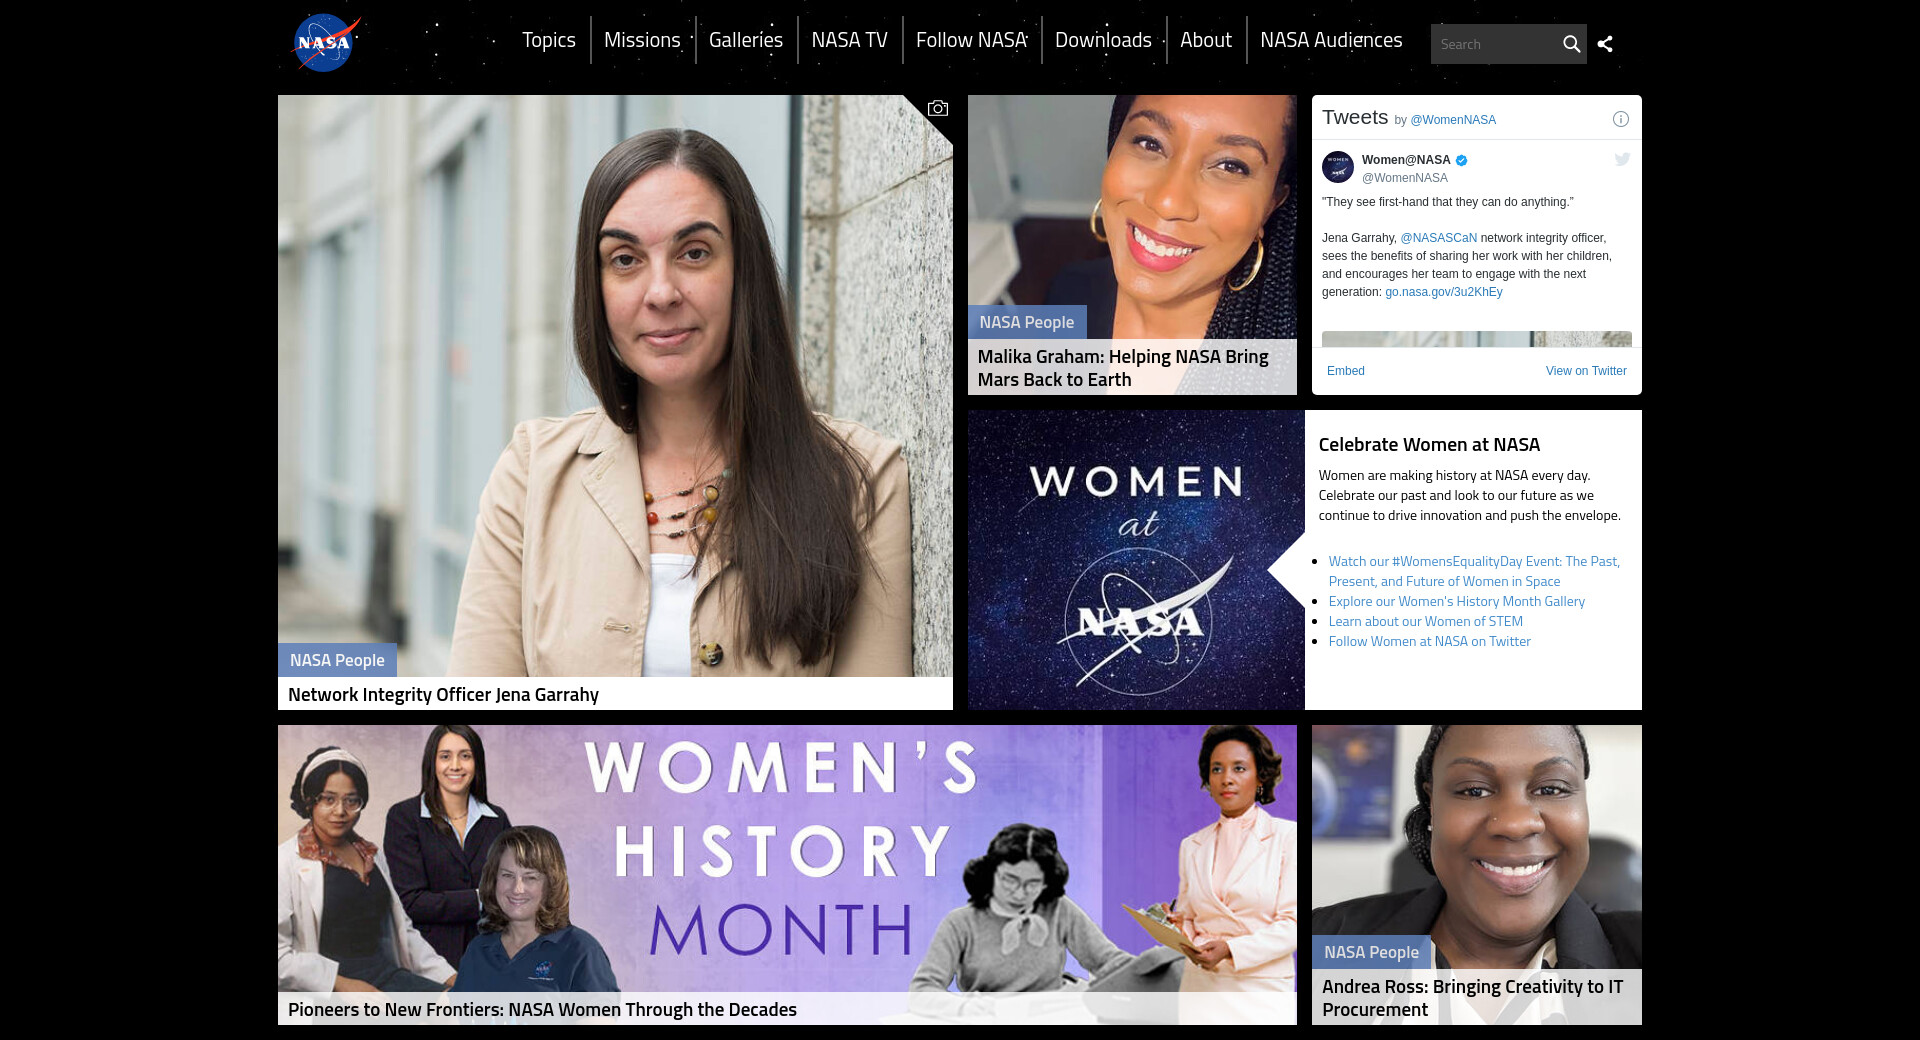Select the NASA TV menu item
This screenshot has width=1920, height=1040.
coord(849,40)
